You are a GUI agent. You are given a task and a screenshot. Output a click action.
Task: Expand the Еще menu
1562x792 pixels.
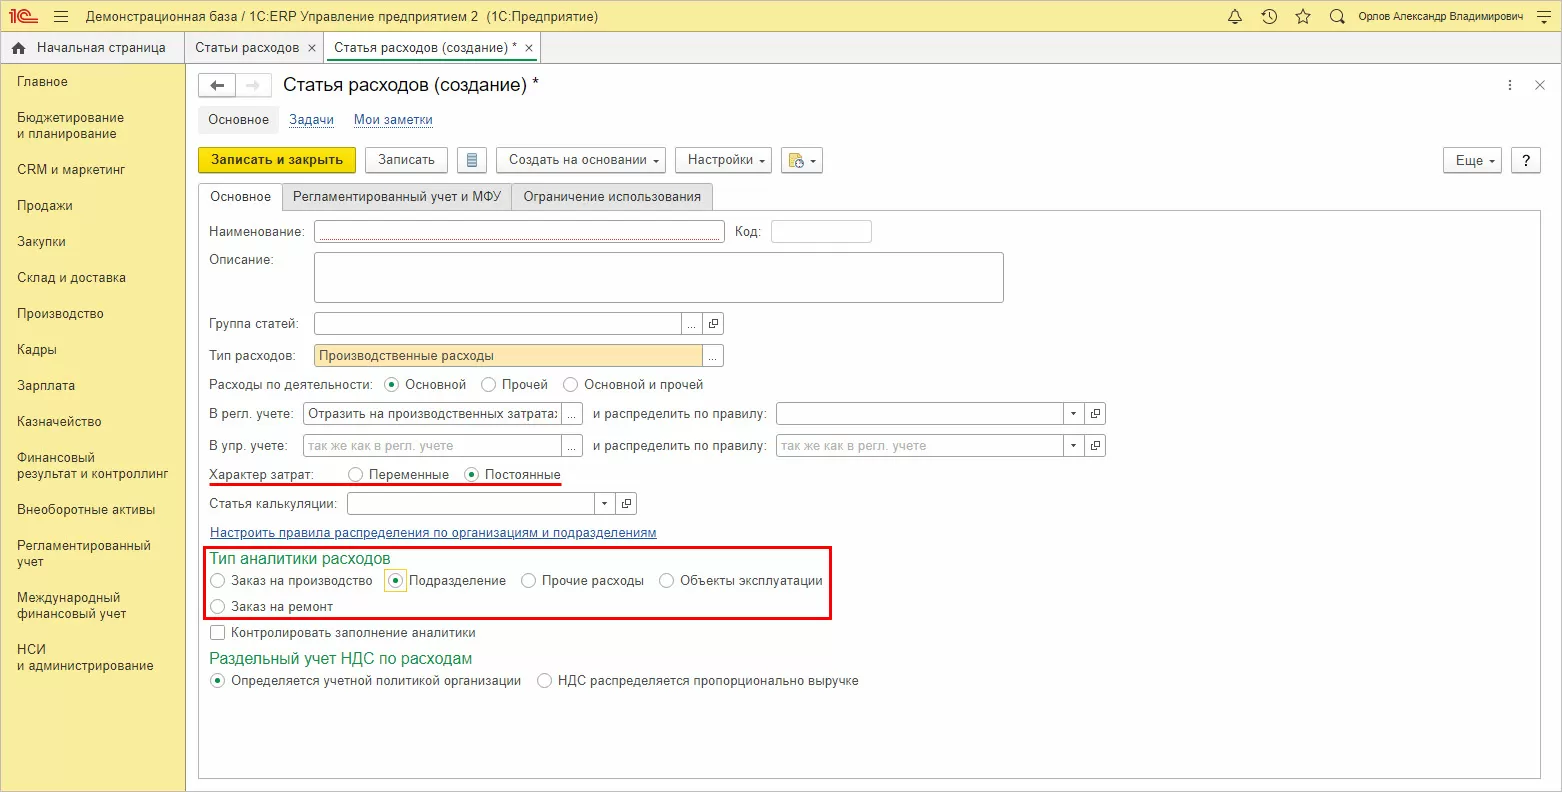click(1472, 160)
